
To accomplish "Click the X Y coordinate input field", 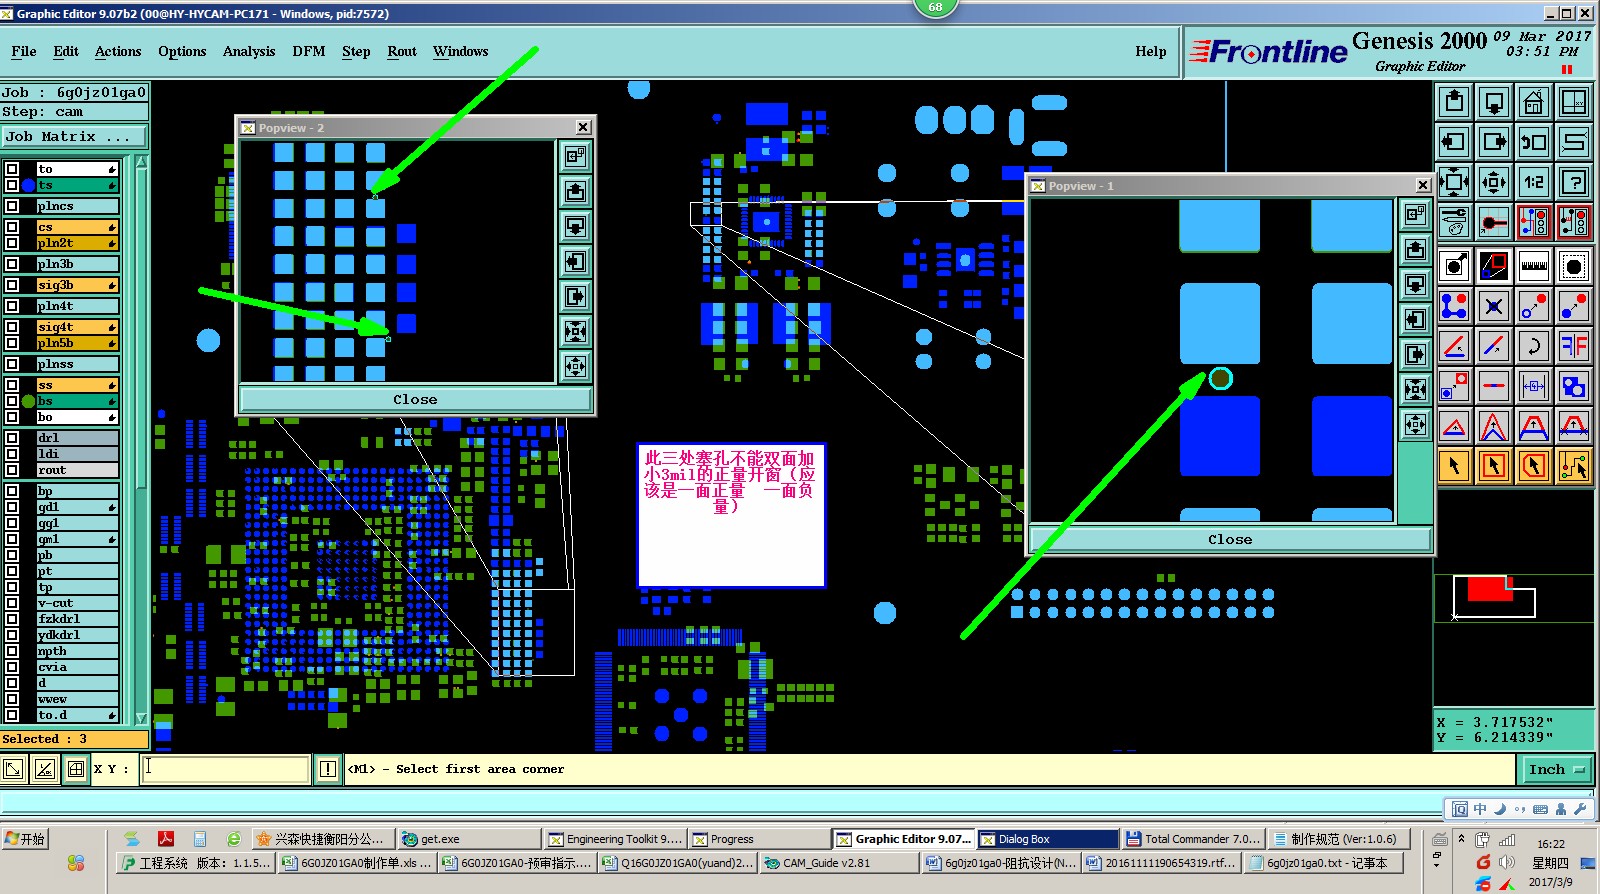I will [225, 768].
